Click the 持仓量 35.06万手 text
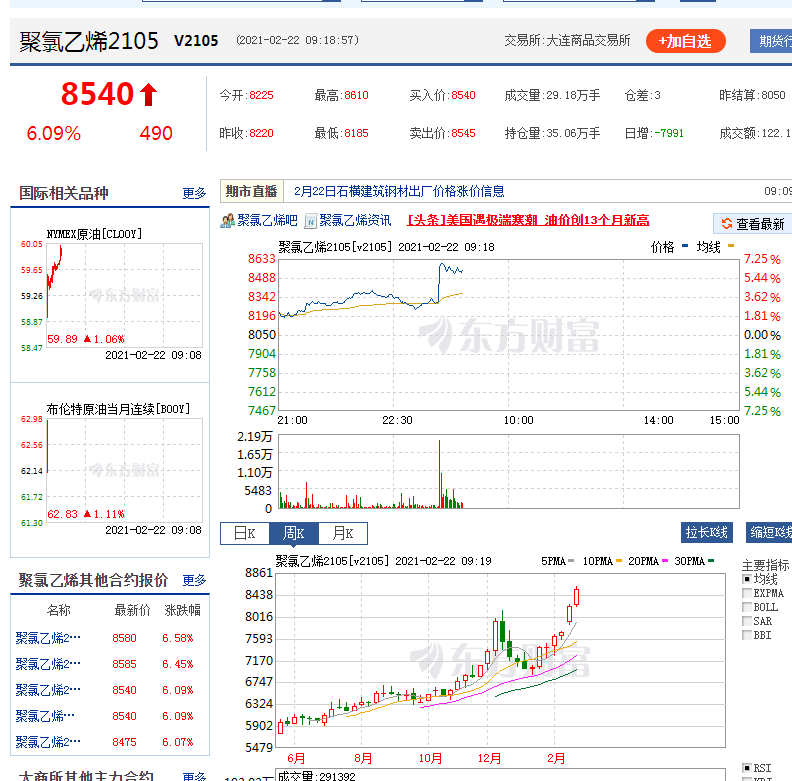 (x=552, y=133)
